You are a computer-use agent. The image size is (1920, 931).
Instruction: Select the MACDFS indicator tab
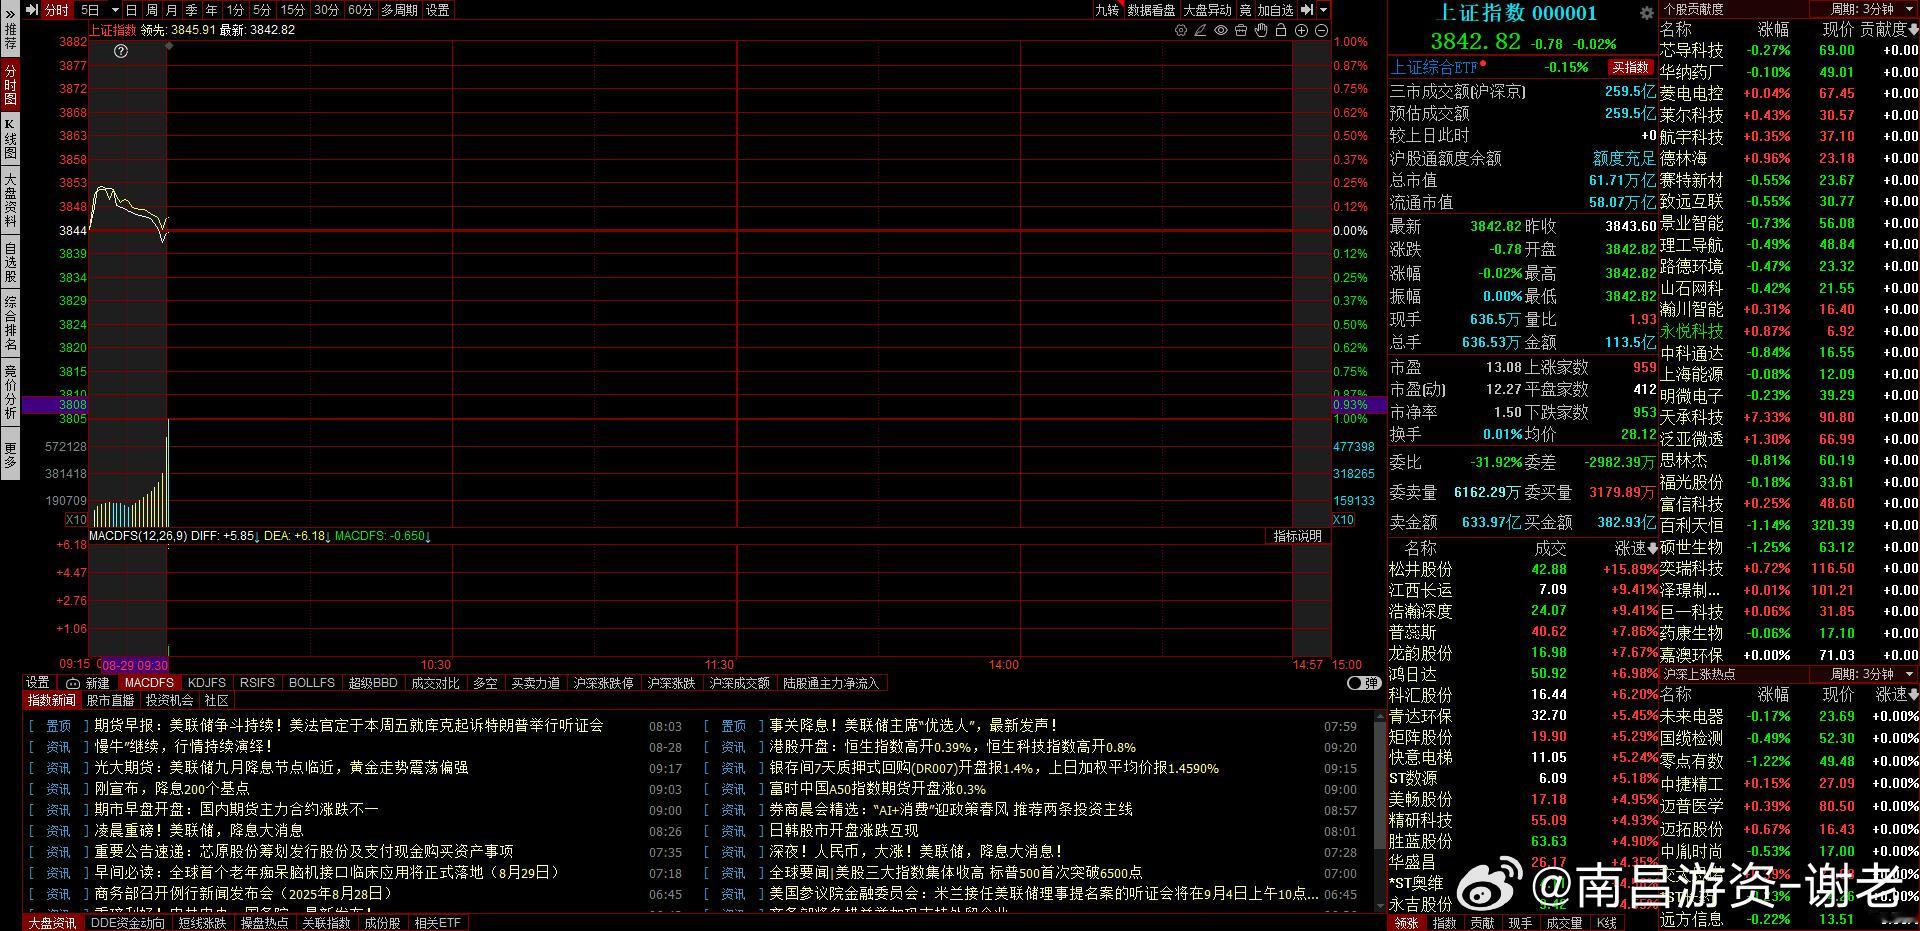tap(149, 683)
